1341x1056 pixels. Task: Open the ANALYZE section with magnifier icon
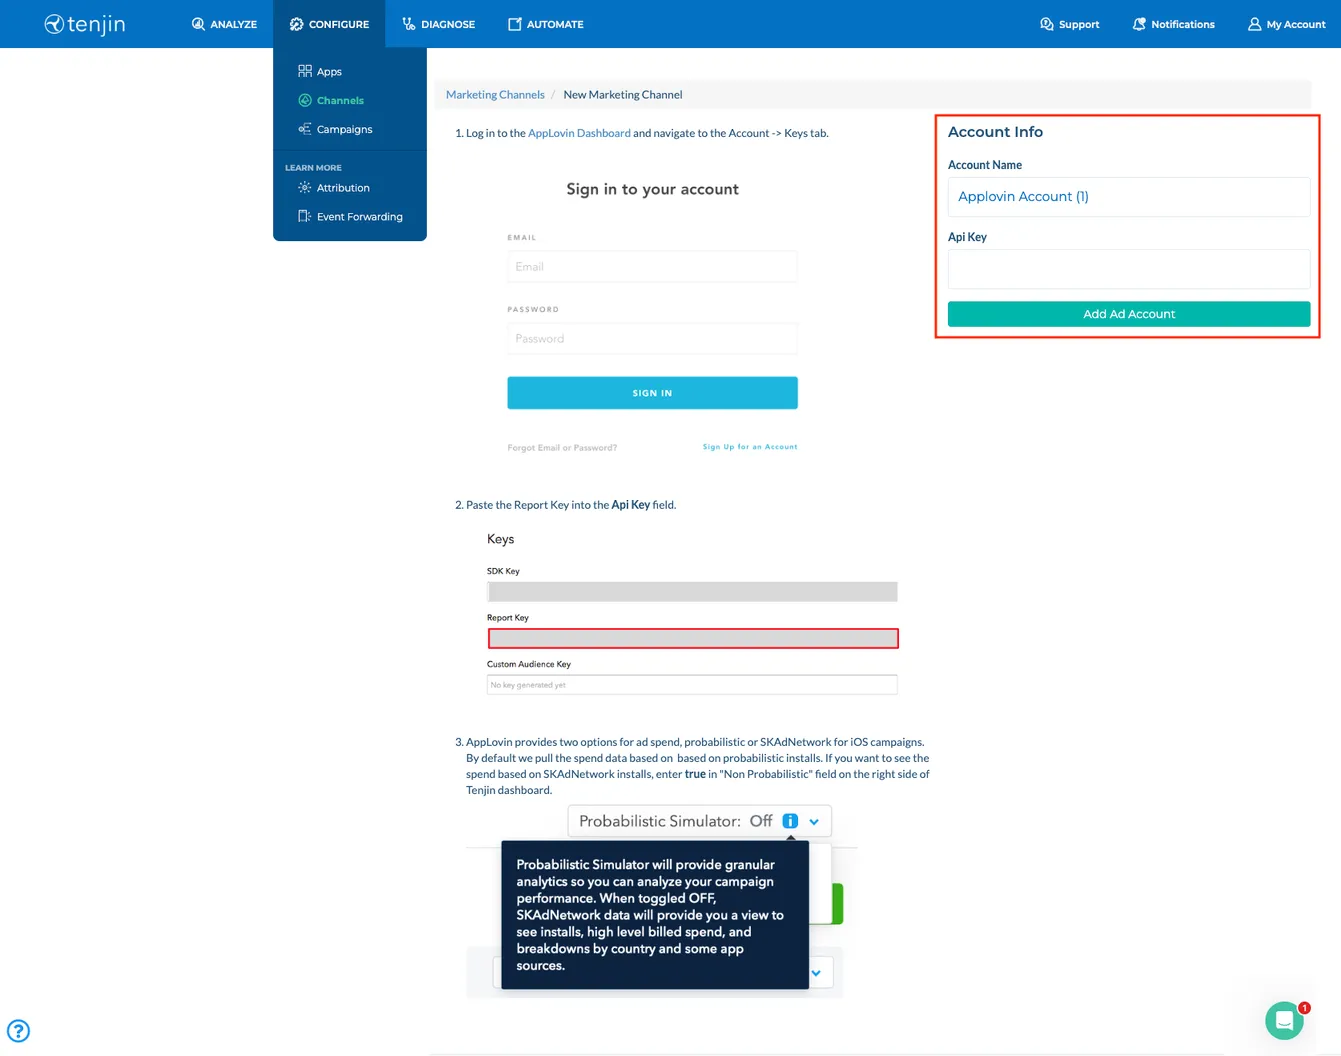point(198,23)
